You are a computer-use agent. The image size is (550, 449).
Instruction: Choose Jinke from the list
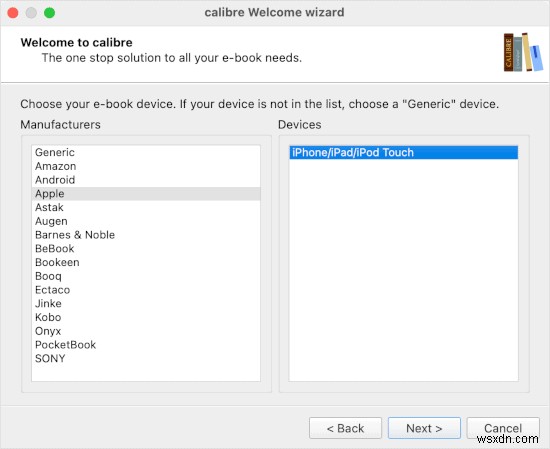(146, 303)
